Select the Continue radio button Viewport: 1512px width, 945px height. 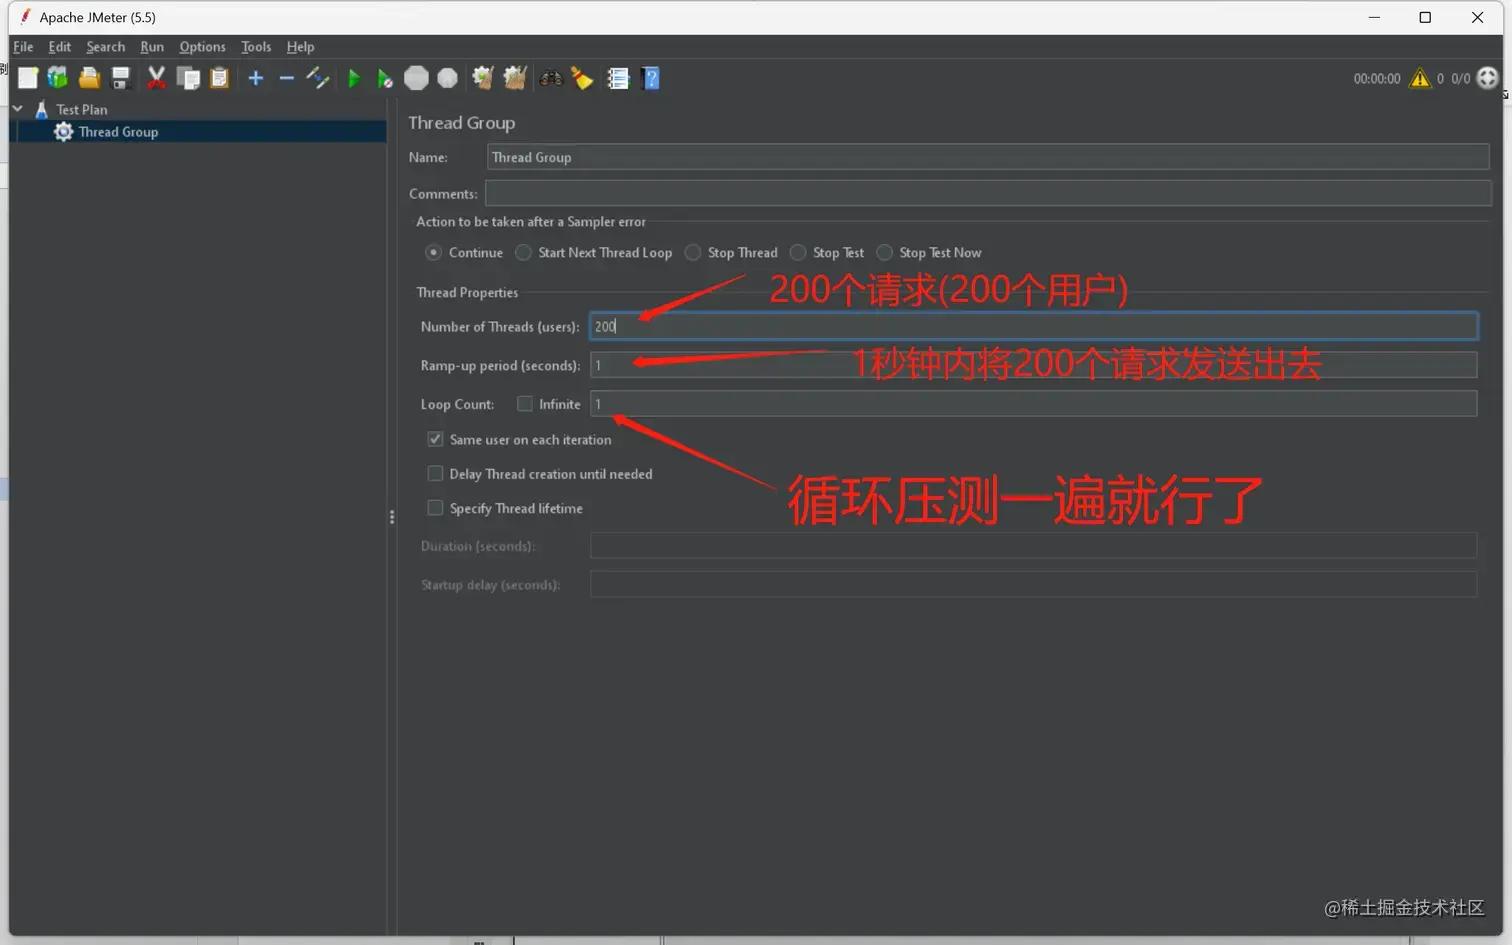(433, 252)
